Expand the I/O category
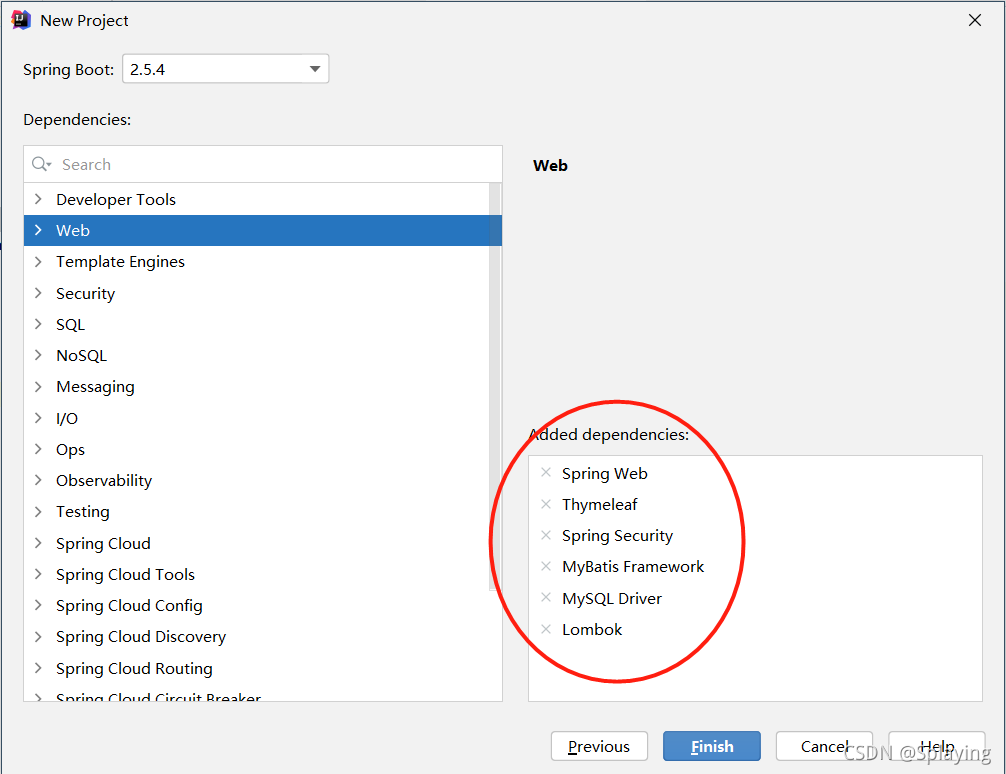The width and height of the screenshot is (1006, 774). click(38, 418)
